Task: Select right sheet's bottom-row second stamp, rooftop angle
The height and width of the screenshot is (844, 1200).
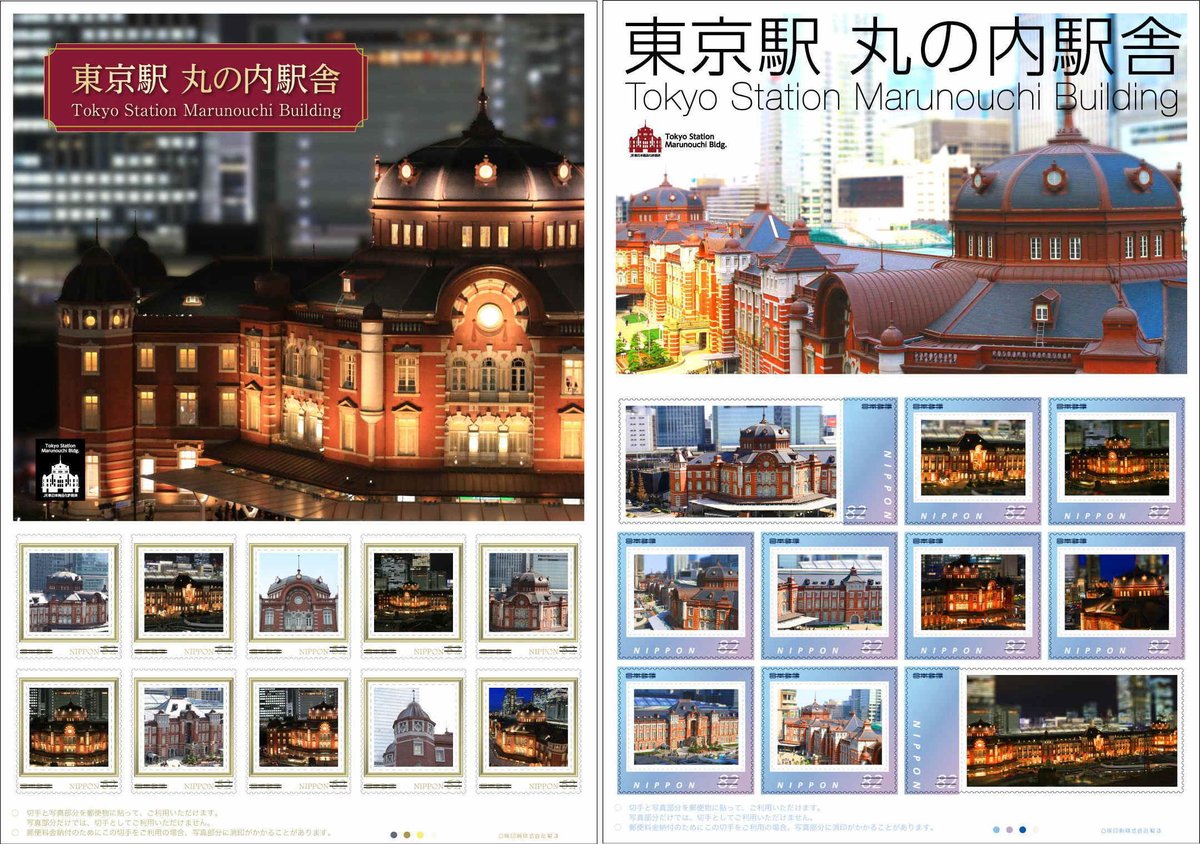Action: click(x=829, y=730)
